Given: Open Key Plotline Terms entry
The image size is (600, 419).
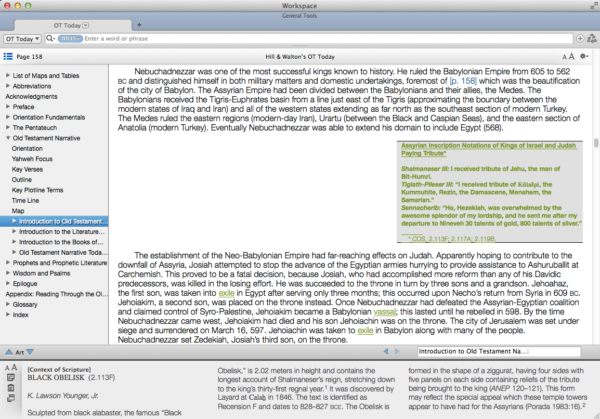Looking at the screenshot, I should (x=38, y=190).
